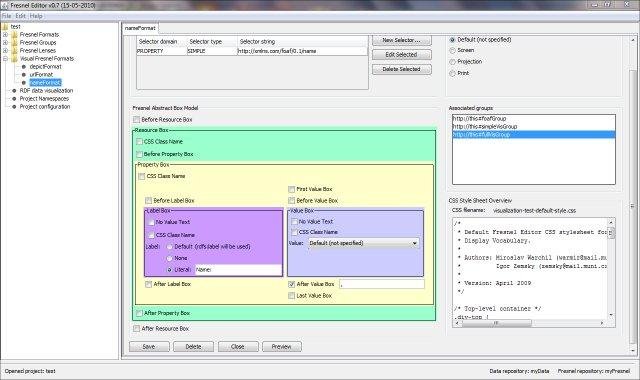Enable the Before Resource Box checkbox
This screenshot has width=640, height=380.
click(x=136, y=120)
